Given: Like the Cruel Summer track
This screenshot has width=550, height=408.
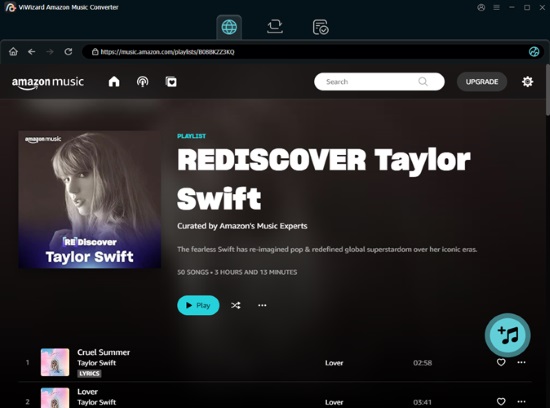Looking at the screenshot, I should pyautogui.click(x=501, y=362).
